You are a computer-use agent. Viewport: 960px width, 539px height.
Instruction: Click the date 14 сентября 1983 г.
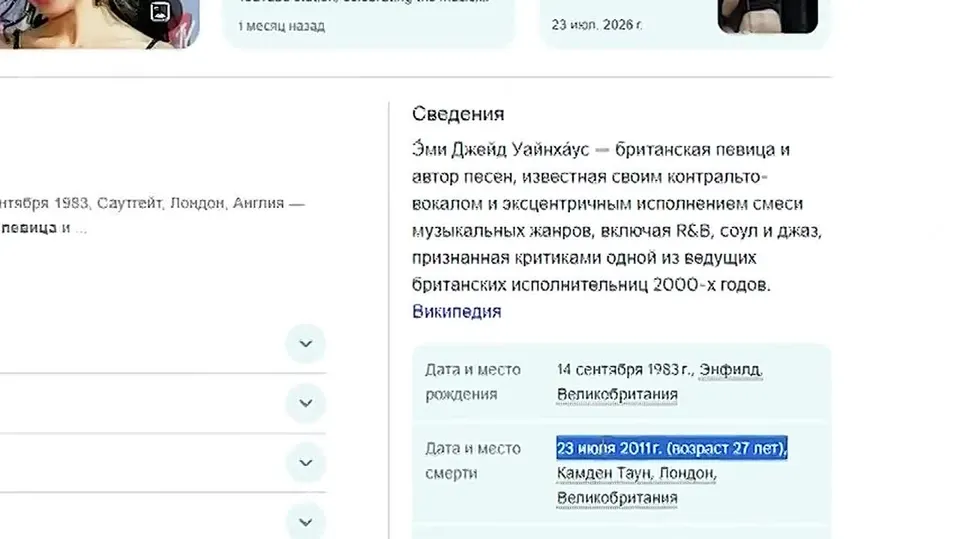click(x=624, y=369)
